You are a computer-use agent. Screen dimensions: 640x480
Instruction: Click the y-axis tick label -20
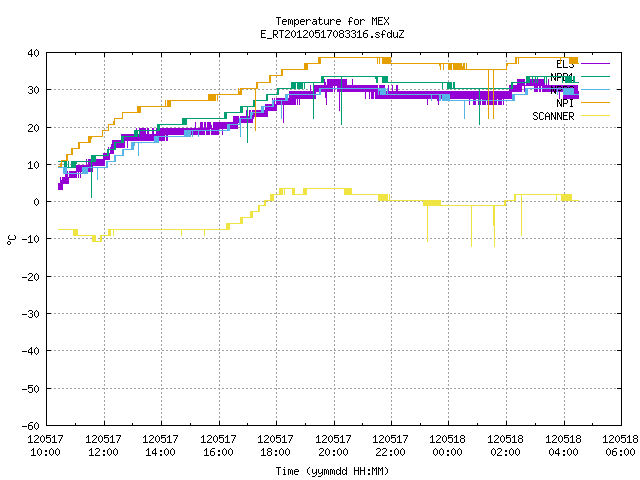coord(31,277)
